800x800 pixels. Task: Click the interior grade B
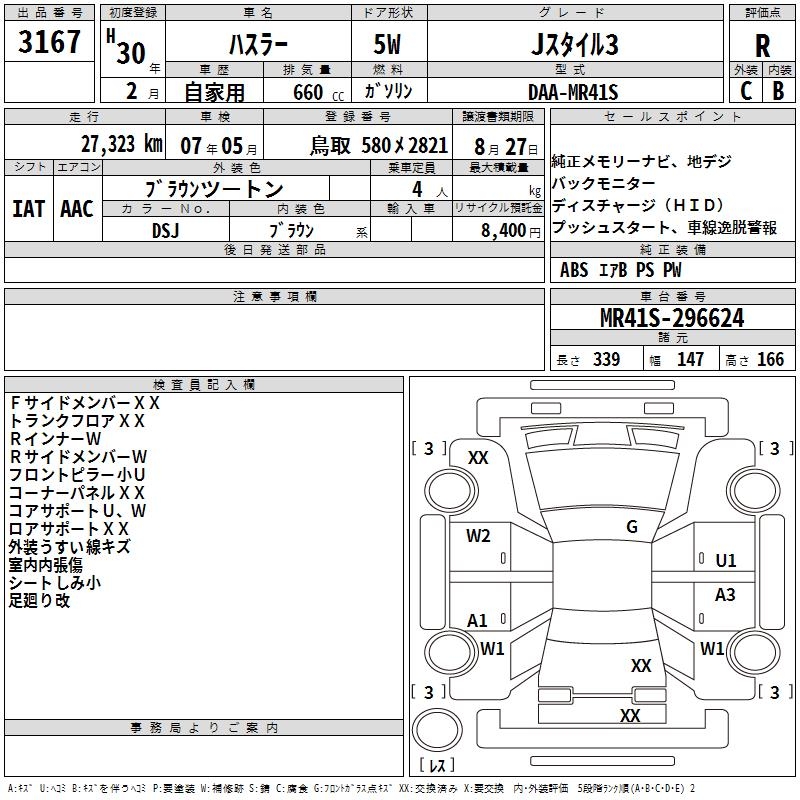(778, 91)
